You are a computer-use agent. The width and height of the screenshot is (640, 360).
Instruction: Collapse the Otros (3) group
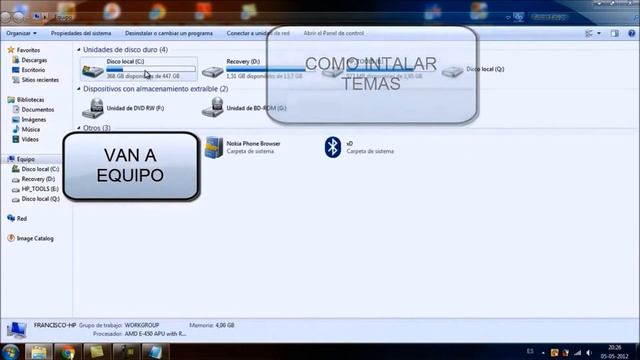(79, 128)
